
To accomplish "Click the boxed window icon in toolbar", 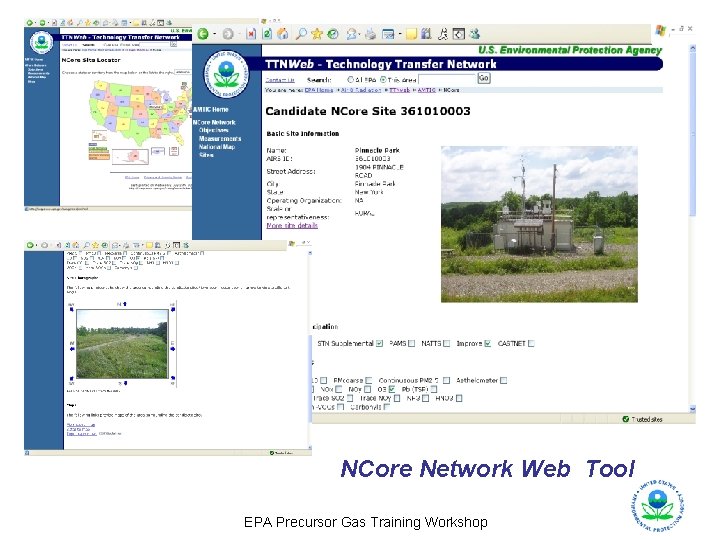I will pyautogui.click(x=459, y=34).
